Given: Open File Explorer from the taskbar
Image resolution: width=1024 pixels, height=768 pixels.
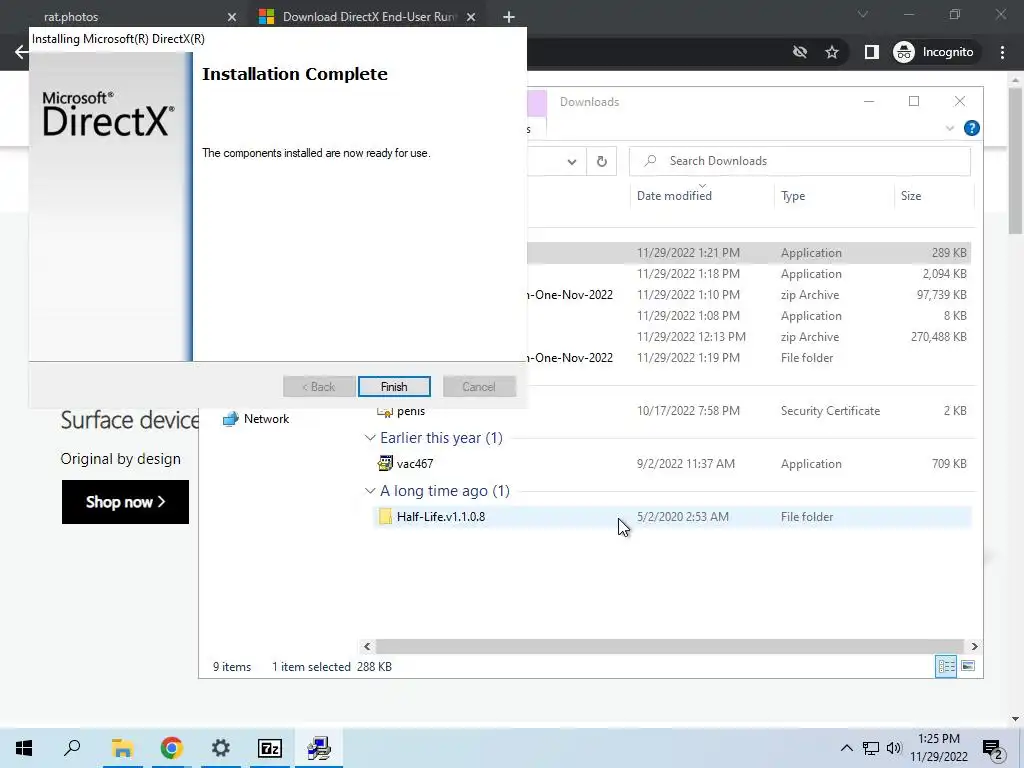Looking at the screenshot, I should 122,748.
